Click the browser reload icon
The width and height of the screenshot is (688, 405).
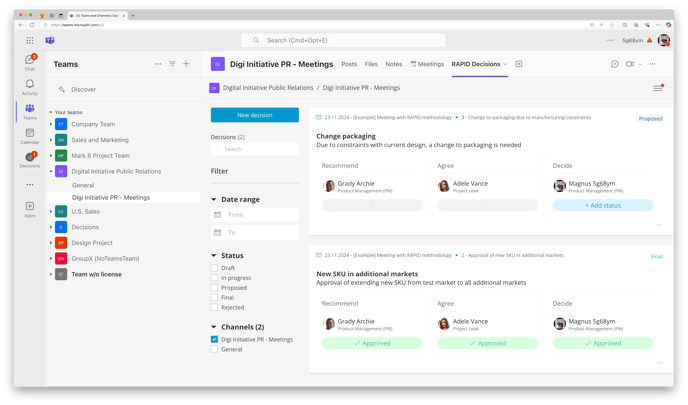pyautogui.click(x=32, y=25)
